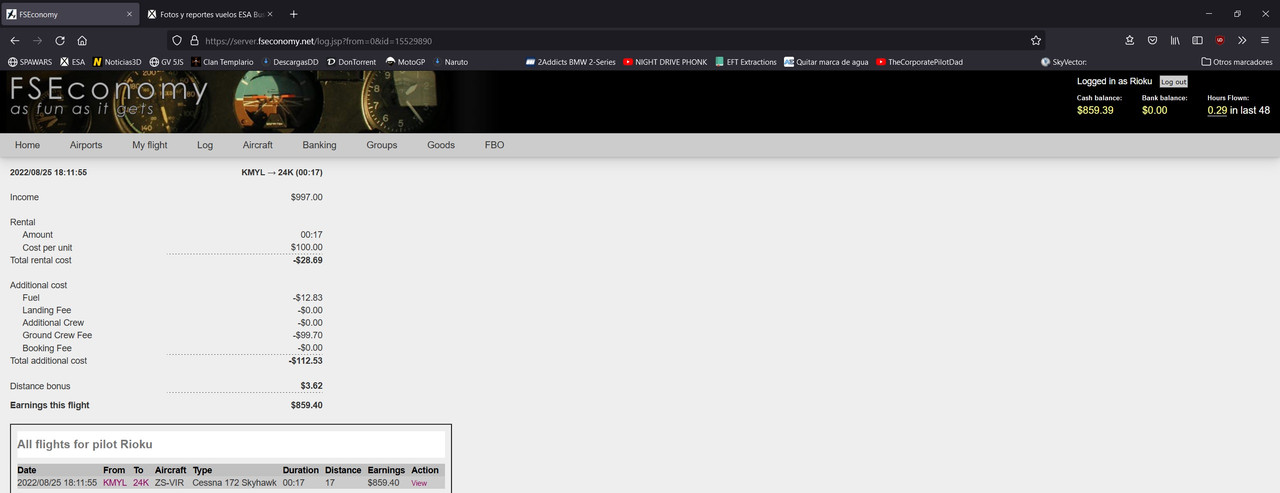This screenshot has height=493, width=1280.
Task: Click the 0.29 hours flown value
Action: click(x=1217, y=110)
